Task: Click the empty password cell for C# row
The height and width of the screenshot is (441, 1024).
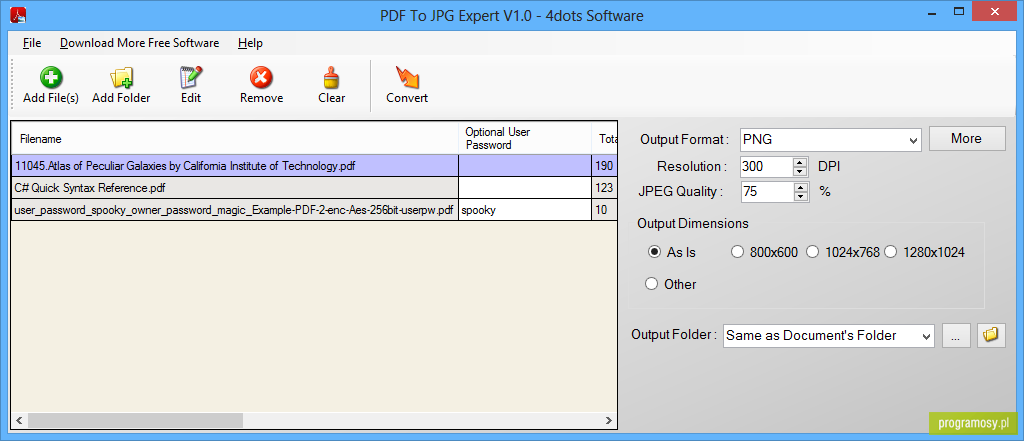Action: pyautogui.click(x=525, y=188)
